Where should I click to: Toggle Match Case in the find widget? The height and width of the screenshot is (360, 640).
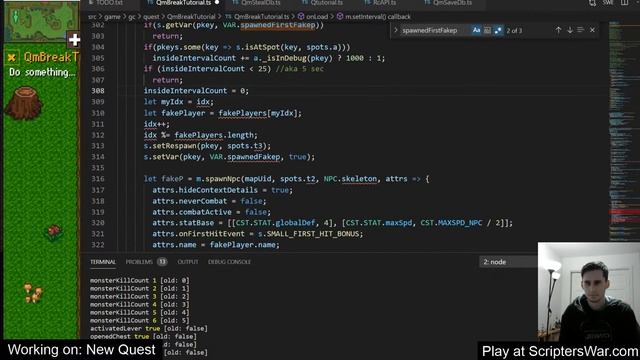(x=476, y=30)
